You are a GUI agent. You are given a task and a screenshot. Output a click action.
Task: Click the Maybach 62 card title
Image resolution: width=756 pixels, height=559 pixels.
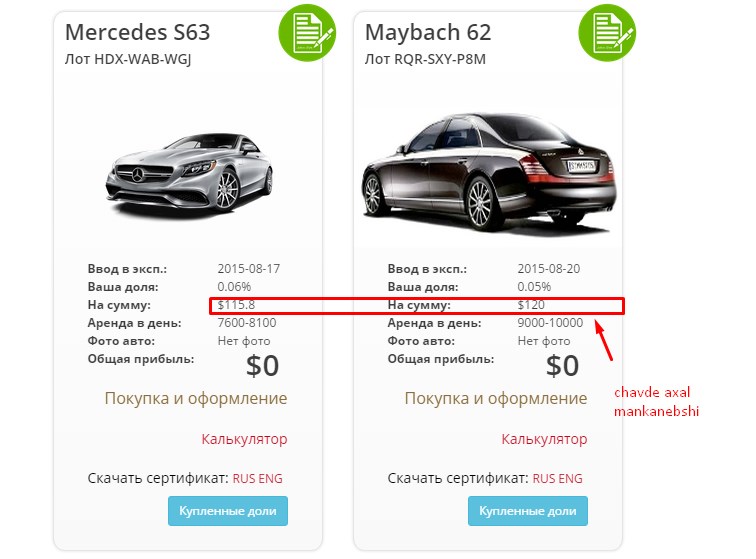click(428, 32)
